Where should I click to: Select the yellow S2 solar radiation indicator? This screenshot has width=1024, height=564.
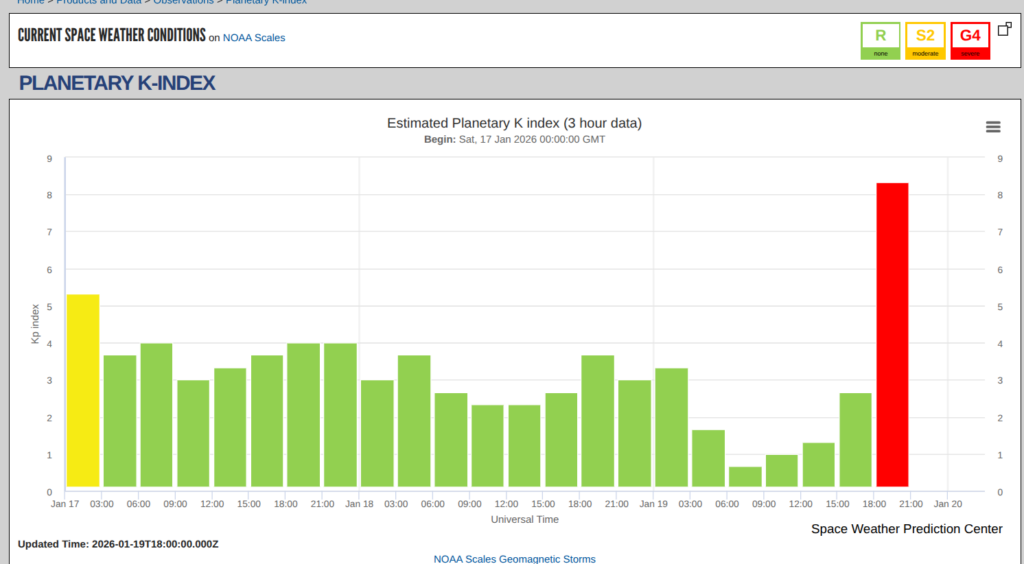pos(925,40)
